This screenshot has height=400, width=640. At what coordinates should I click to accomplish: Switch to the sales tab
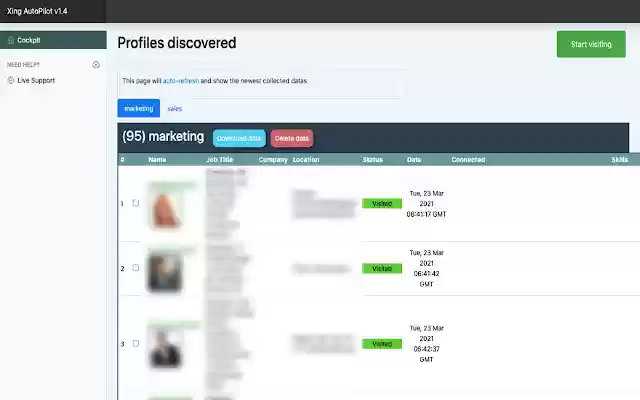[175, 109]
